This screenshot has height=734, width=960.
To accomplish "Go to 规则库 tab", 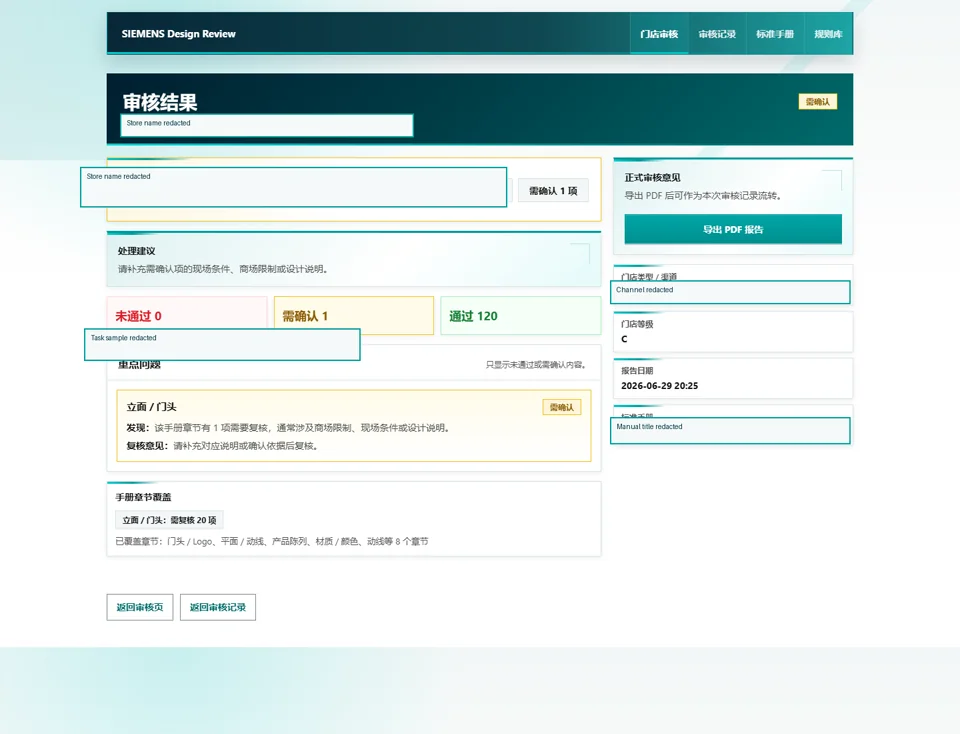I will pos(828,34).
